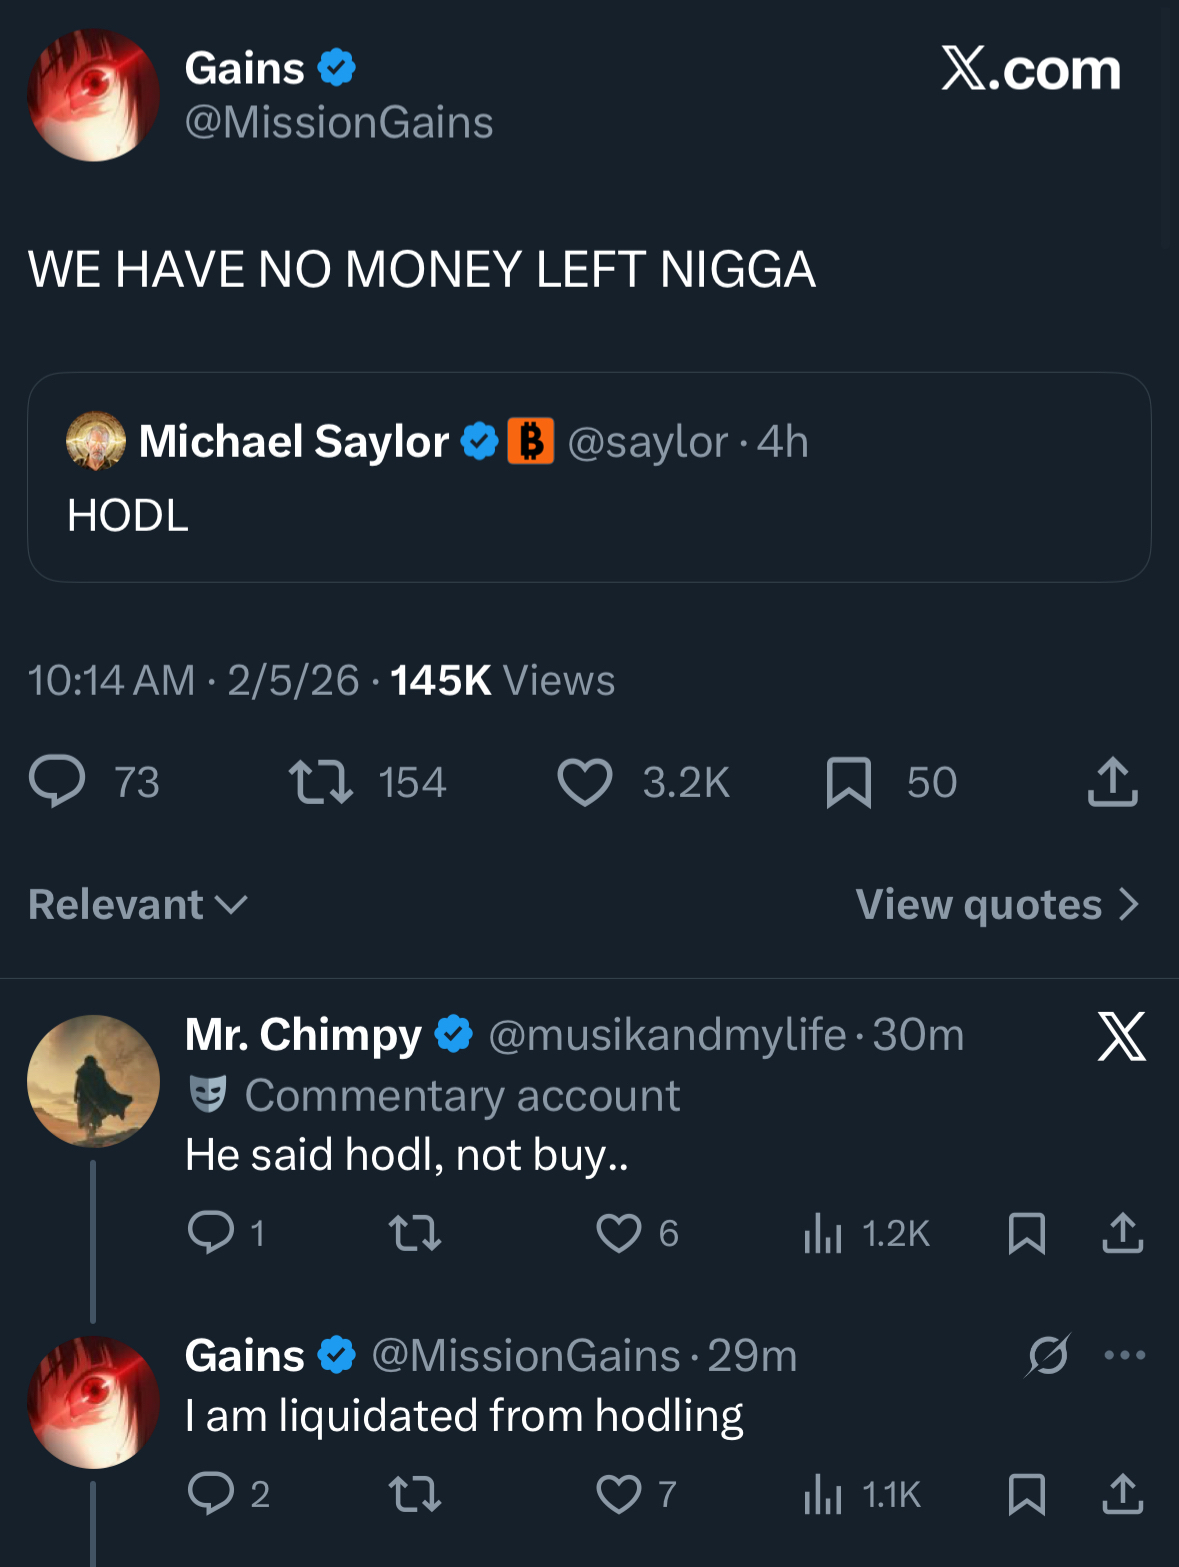Screen dimensions: 1179x1567
Task: Reply to the main Gains post
Action: (57, 782)
